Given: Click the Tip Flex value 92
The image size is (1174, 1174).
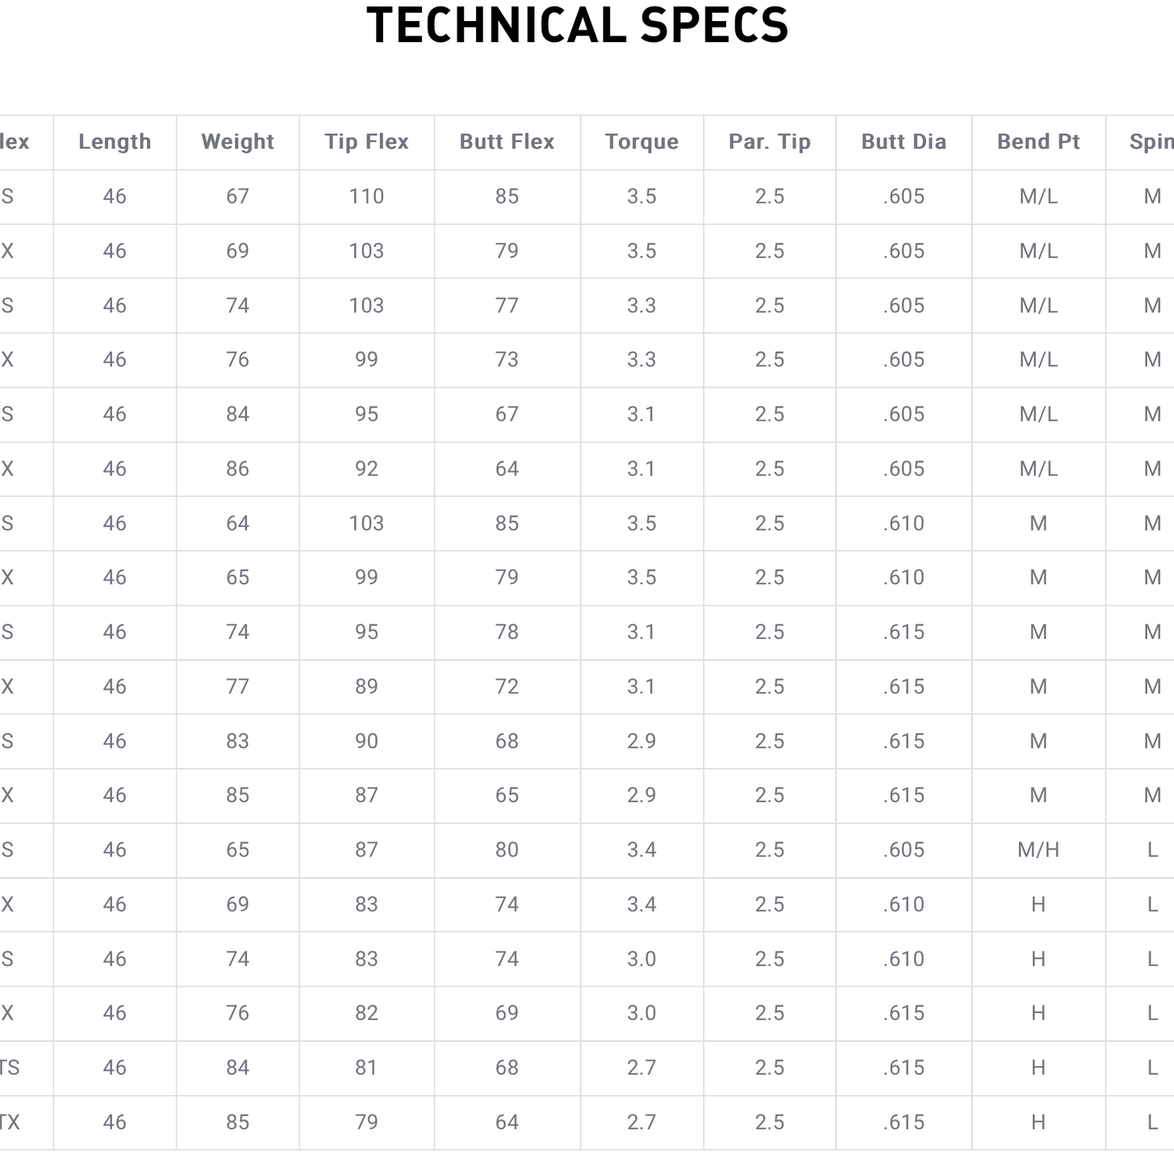Looking at the screenshot, I should click(x=366, y=469).
